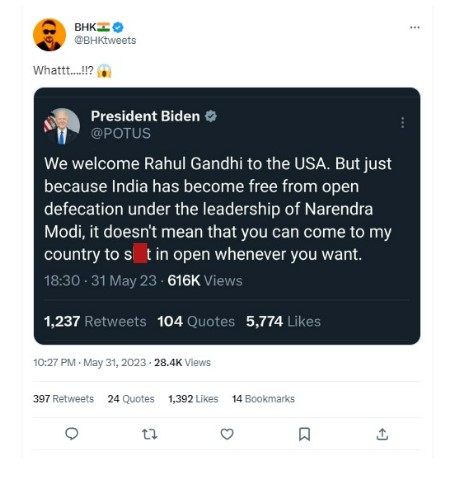Open BHK profile avatar picture
Viewport: 457px width, 483px height.
49,35
